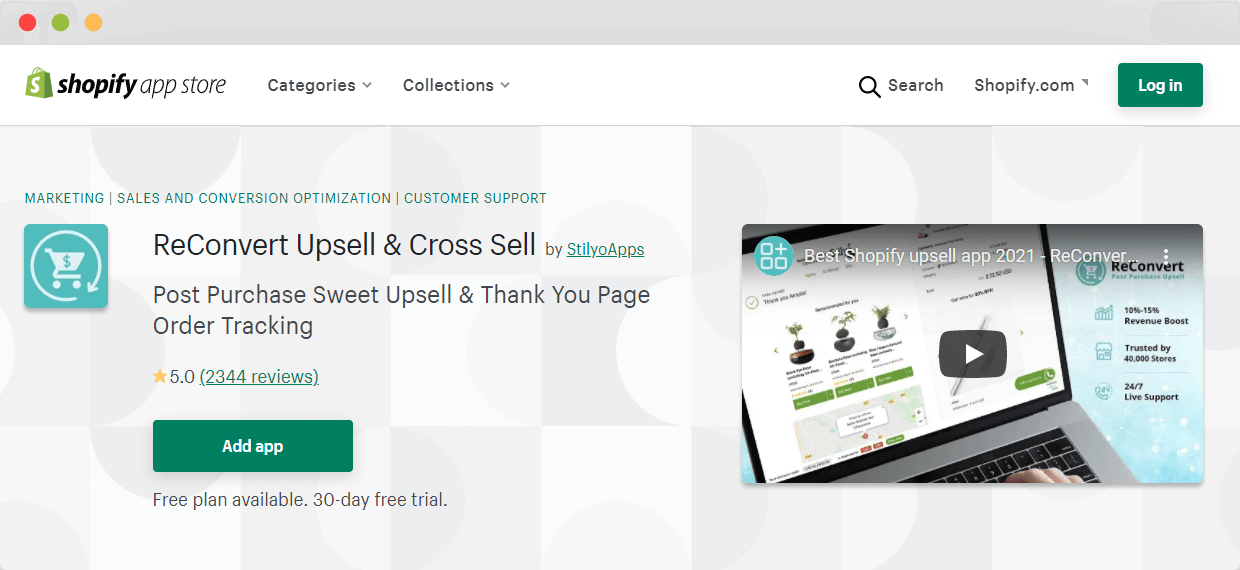The height and width of the screenshot is (570, 1240).
Task: Open the video title 'Best Shopify upsell app 2021'
Action: (x=970, y=256)
